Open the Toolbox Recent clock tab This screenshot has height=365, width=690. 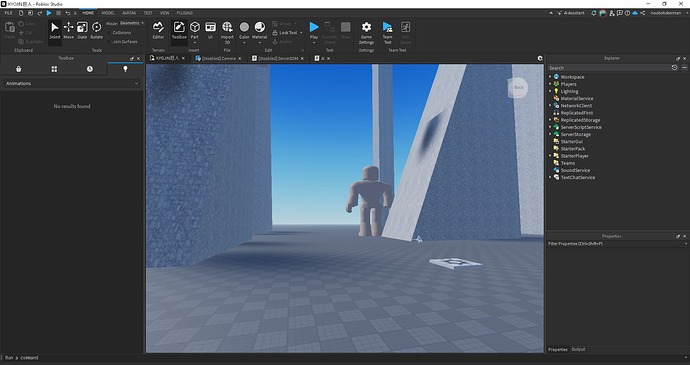(90, 69)
